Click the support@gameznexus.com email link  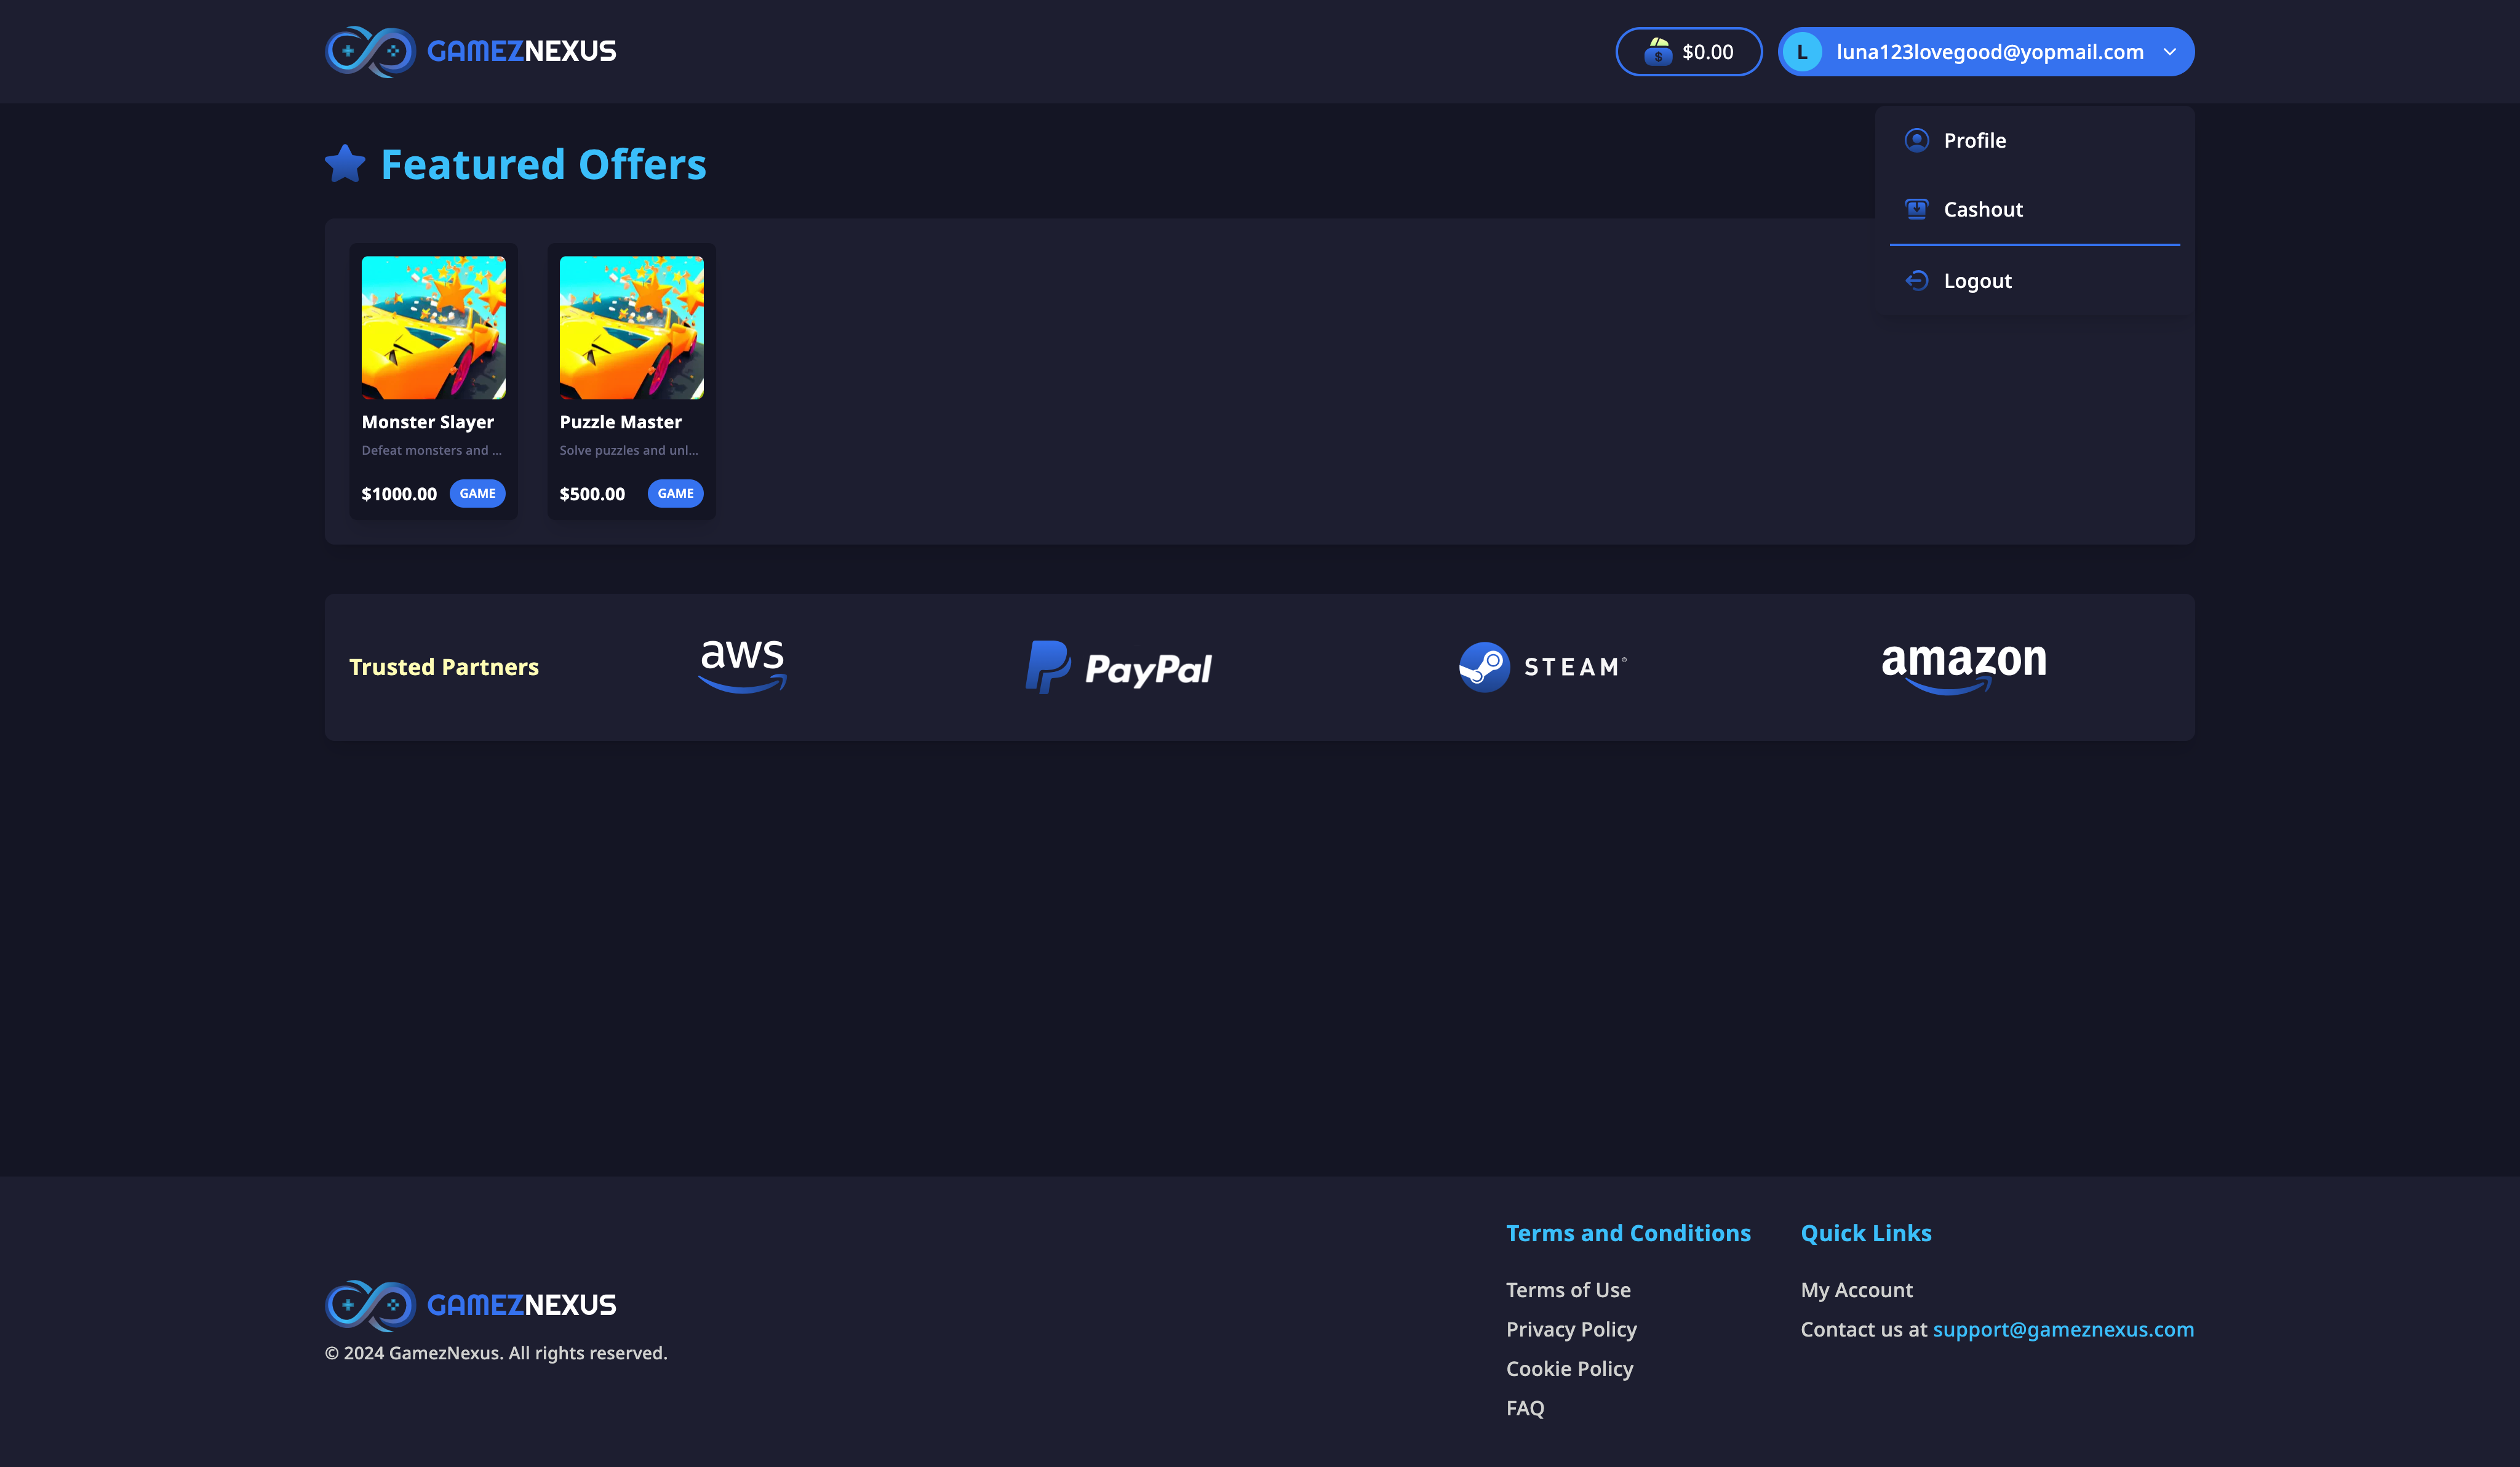2063,1329
